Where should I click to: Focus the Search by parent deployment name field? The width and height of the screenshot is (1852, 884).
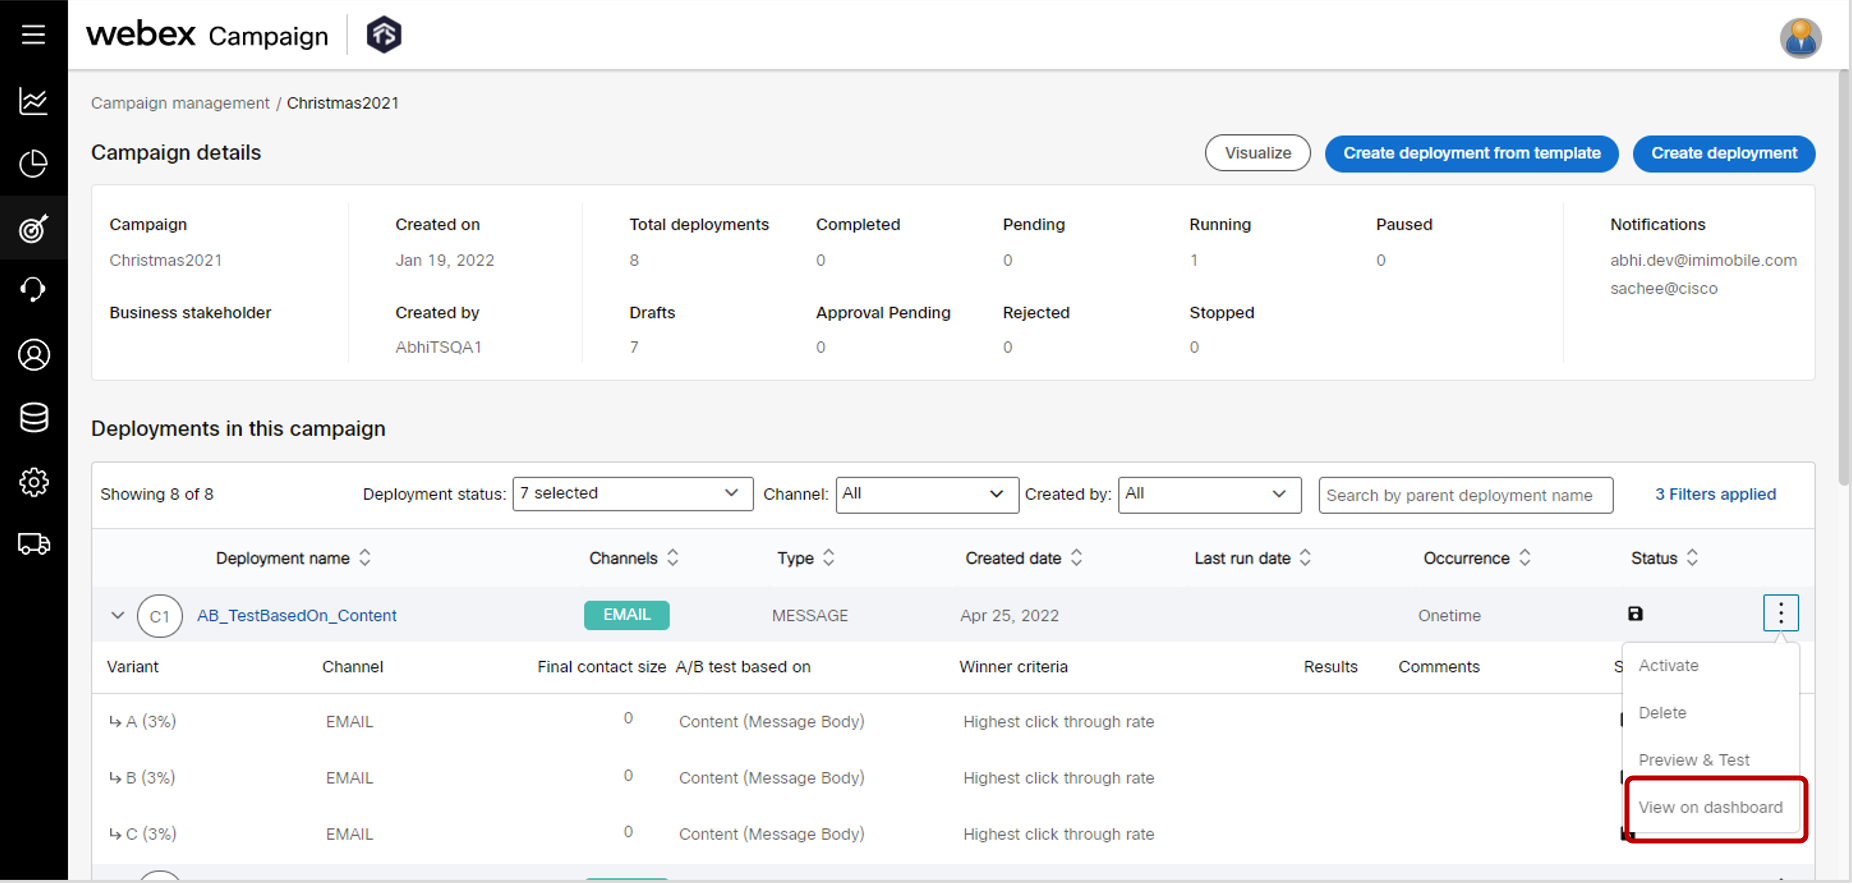click(x=1465, y=495)
